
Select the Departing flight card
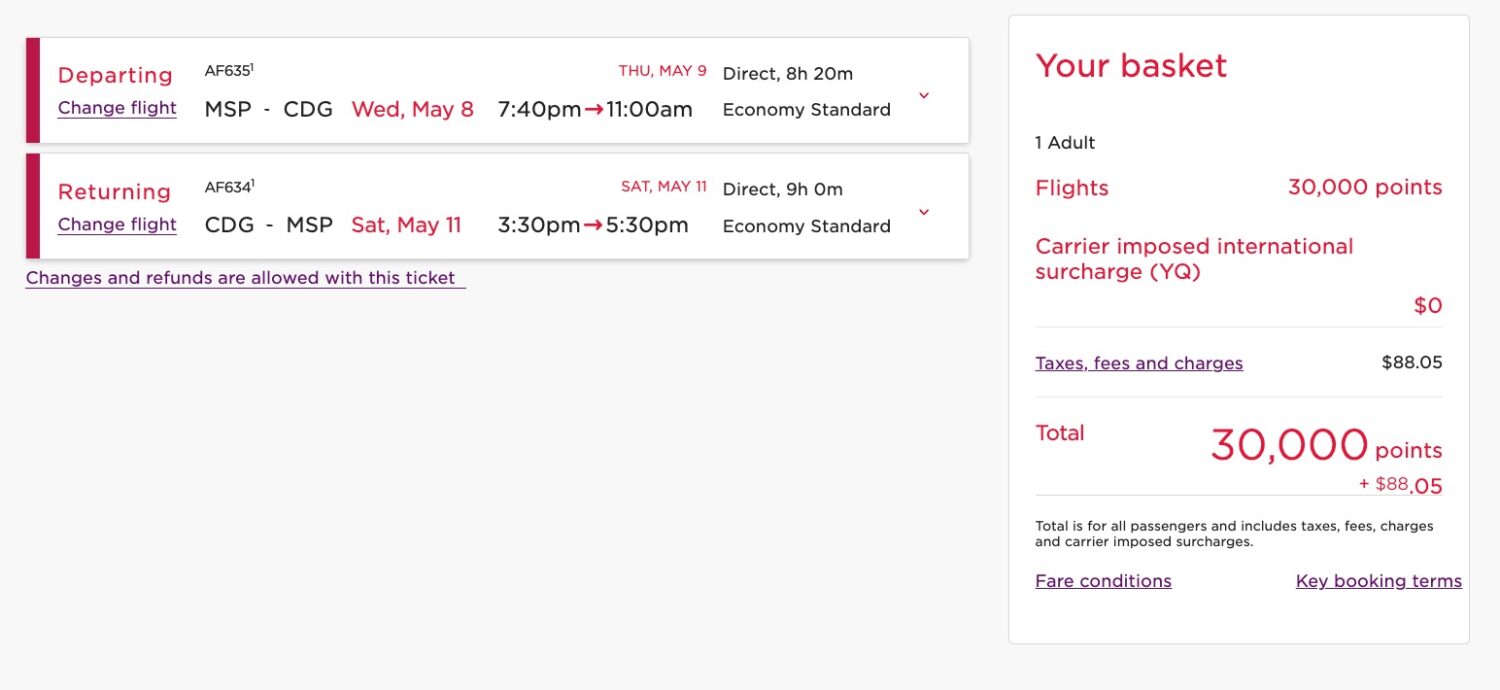pos(500,90)
